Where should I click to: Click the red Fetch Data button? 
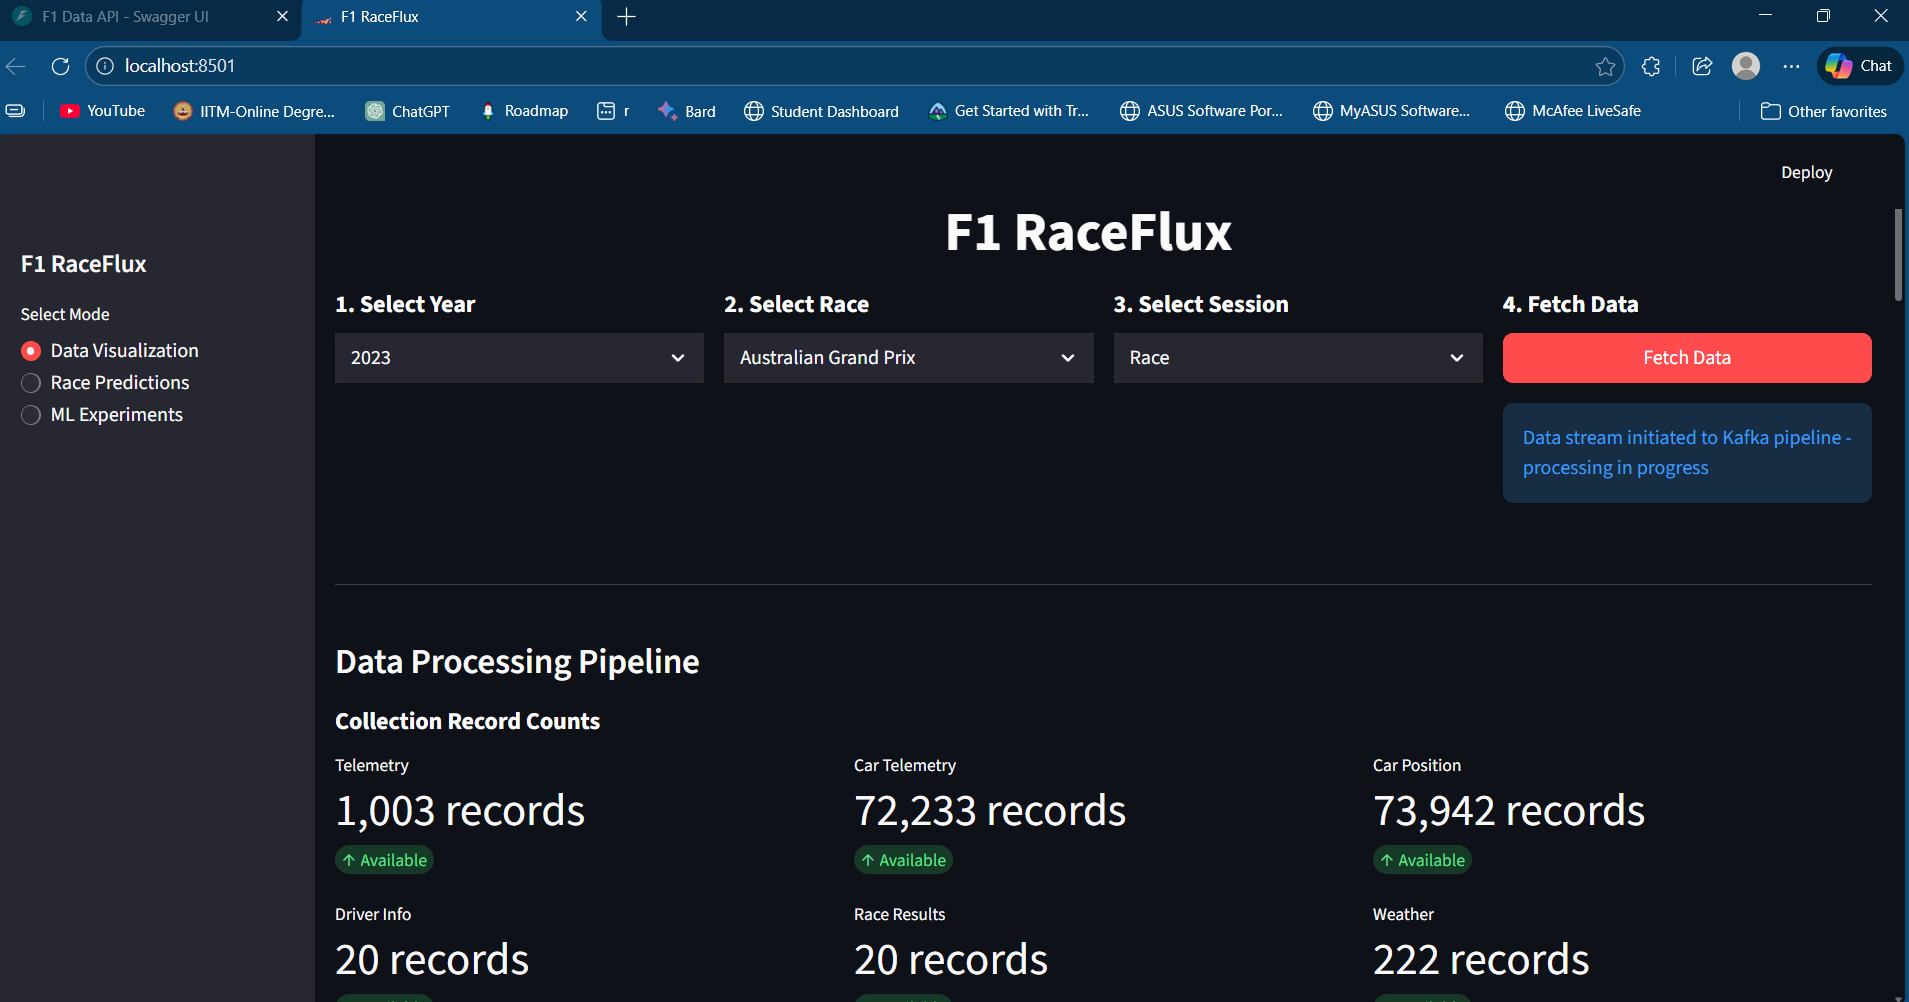(x=1687, y=358)
